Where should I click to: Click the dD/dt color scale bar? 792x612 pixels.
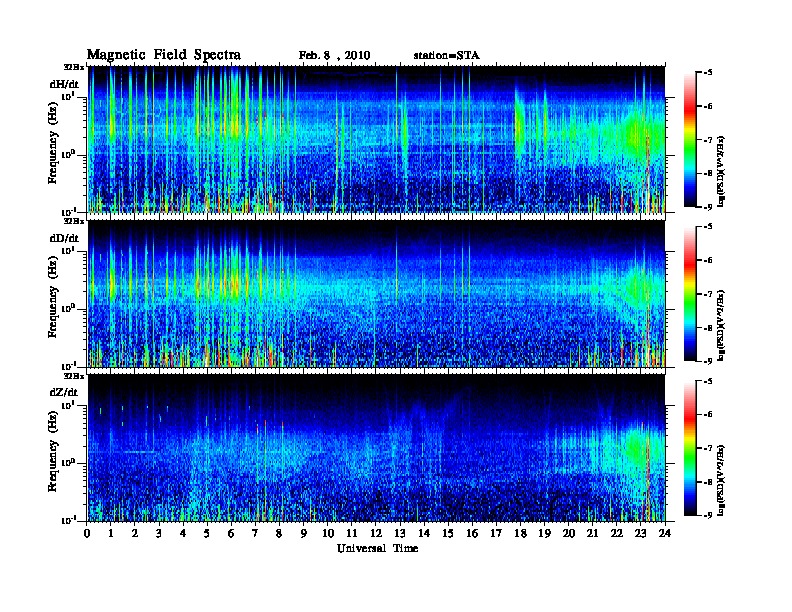click(x=690, y=293)
